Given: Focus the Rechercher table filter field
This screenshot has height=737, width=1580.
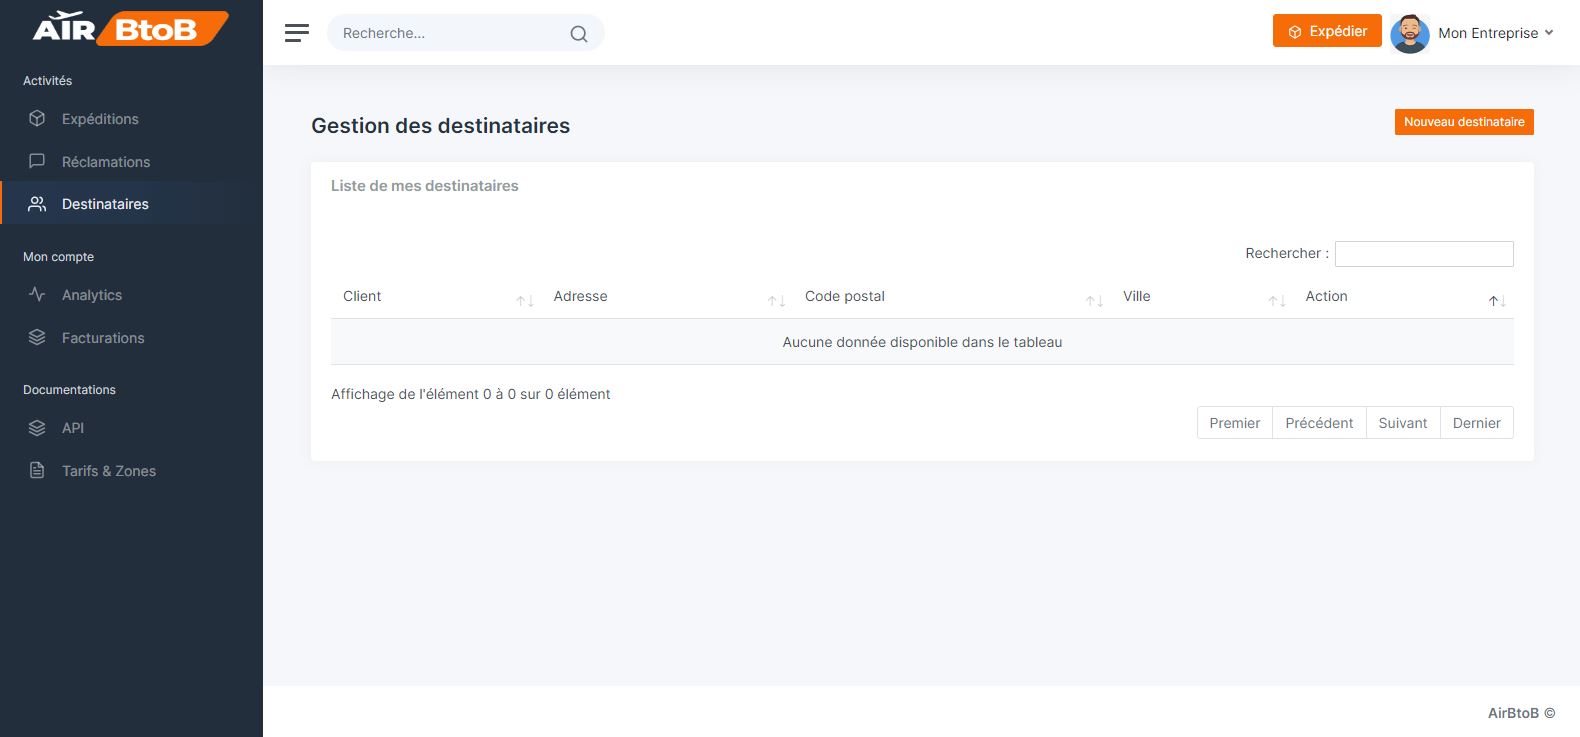Looking at the screenshot, I should [x=1424, y=254].
